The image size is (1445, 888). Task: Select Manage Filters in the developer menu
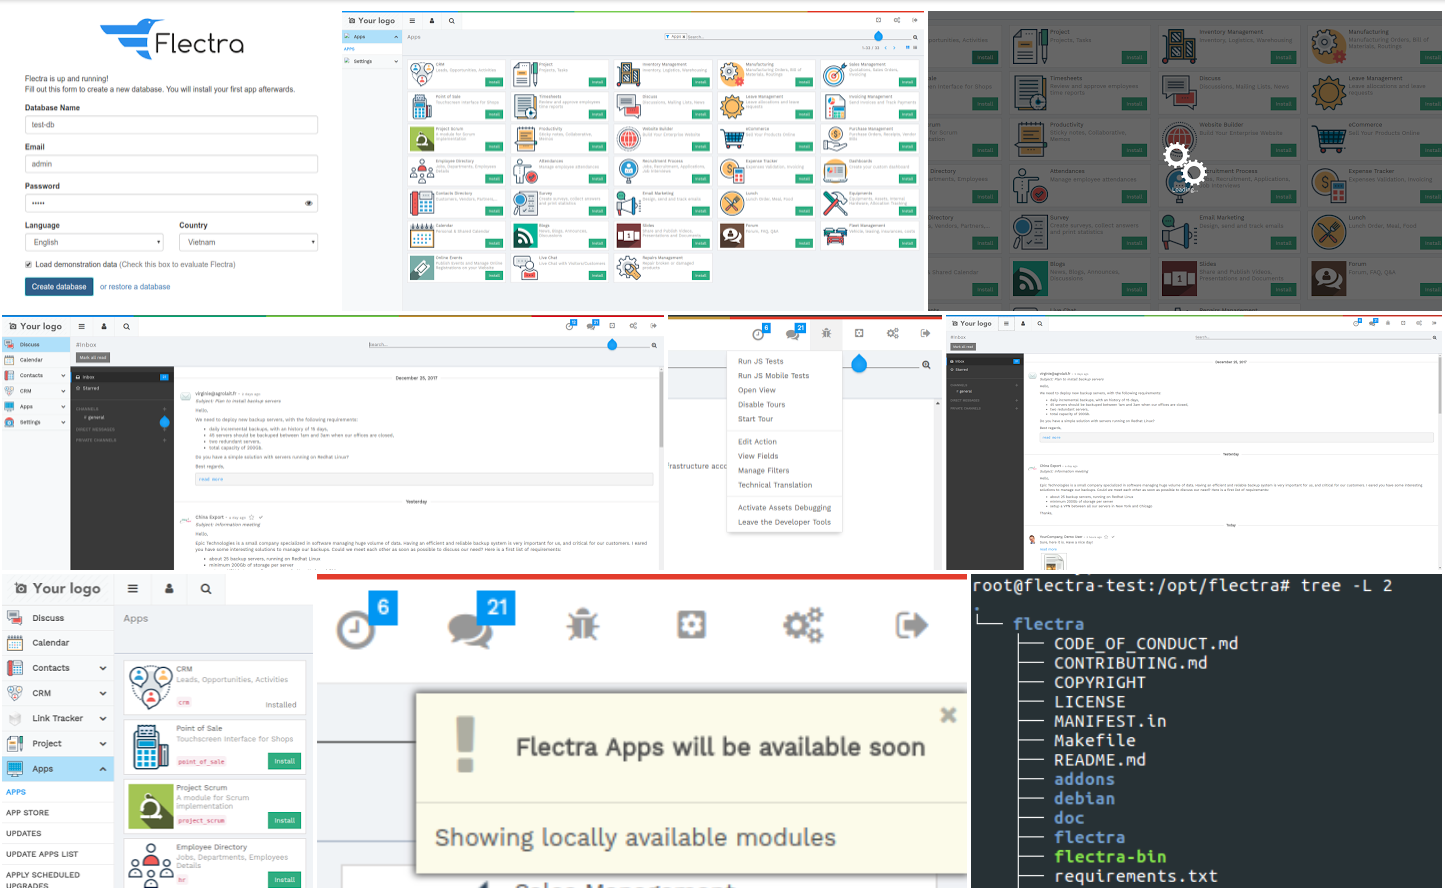pos(764,470)
